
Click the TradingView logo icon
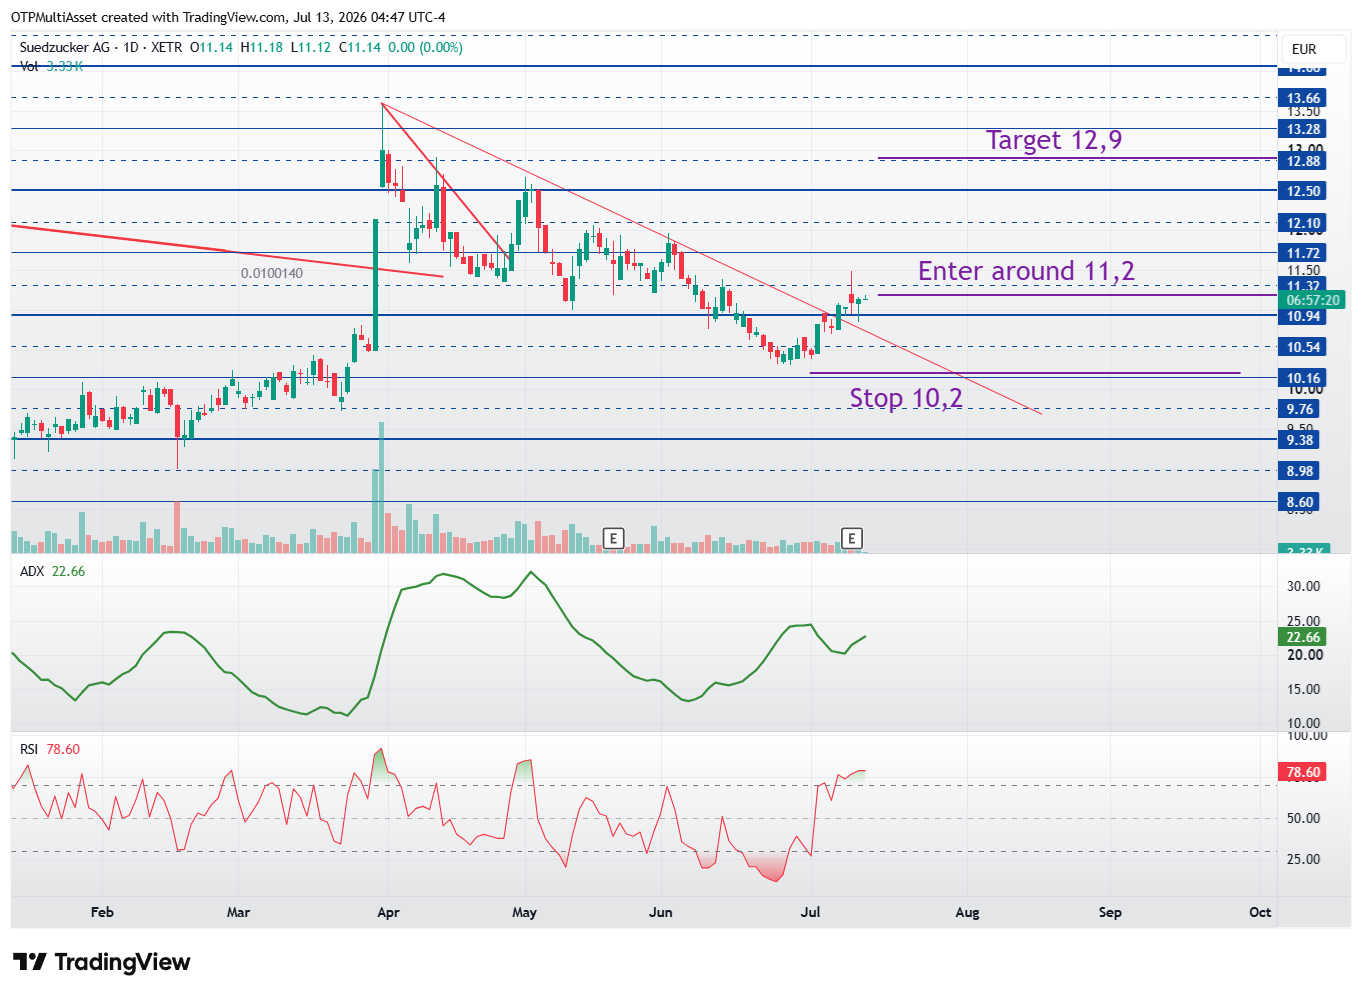[30, 962]
